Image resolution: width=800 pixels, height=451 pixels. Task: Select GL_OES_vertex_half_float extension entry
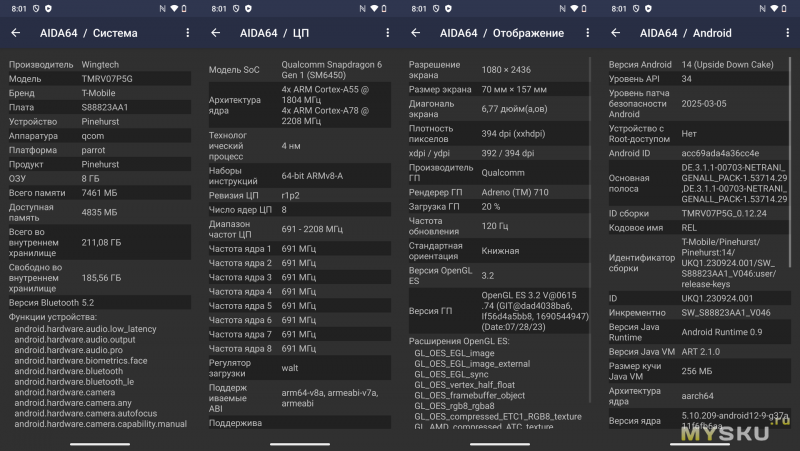pyautogui.click(x=464, y=385)
